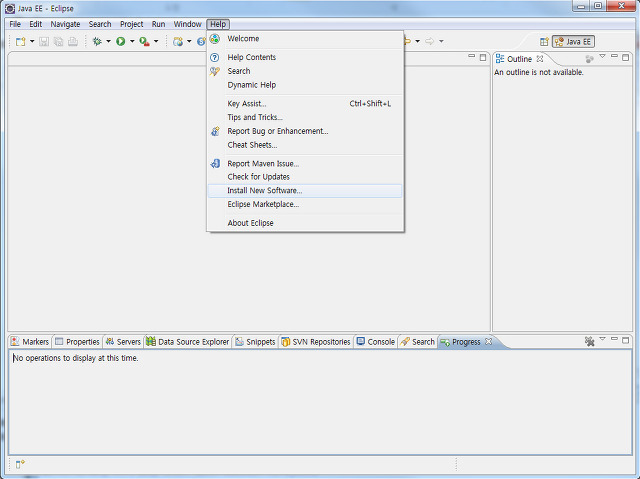Screen dimensions: 640x479
Task: Choose Report Maven Issue... menu entry
Action: [x=305, y=164]
